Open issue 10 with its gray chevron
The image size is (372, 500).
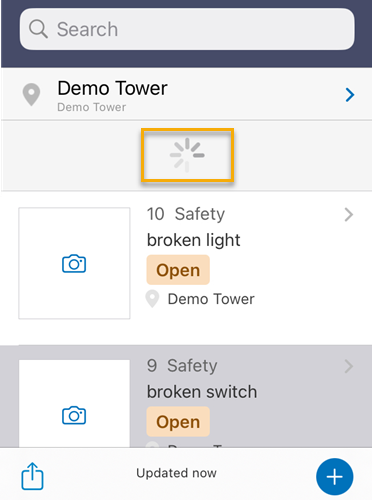349,215
